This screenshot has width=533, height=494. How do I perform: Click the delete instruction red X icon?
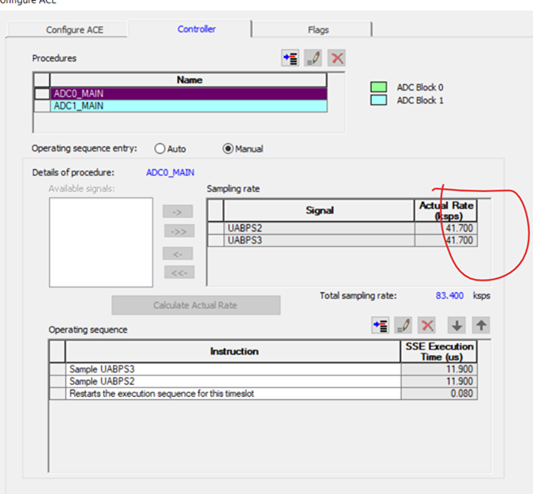click(x=427, y=325)
